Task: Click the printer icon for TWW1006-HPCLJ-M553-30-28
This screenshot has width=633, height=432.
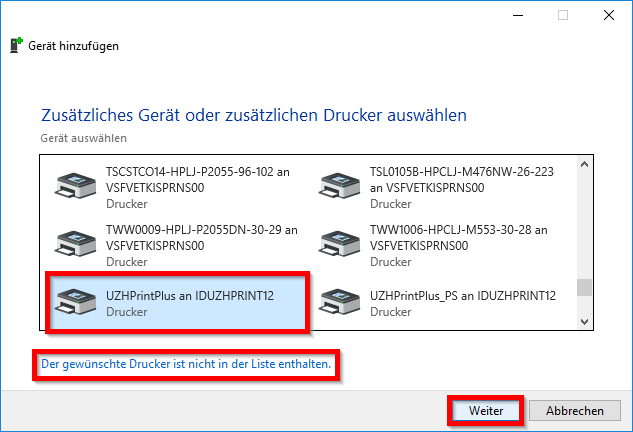Action: [x=340, y=243]
